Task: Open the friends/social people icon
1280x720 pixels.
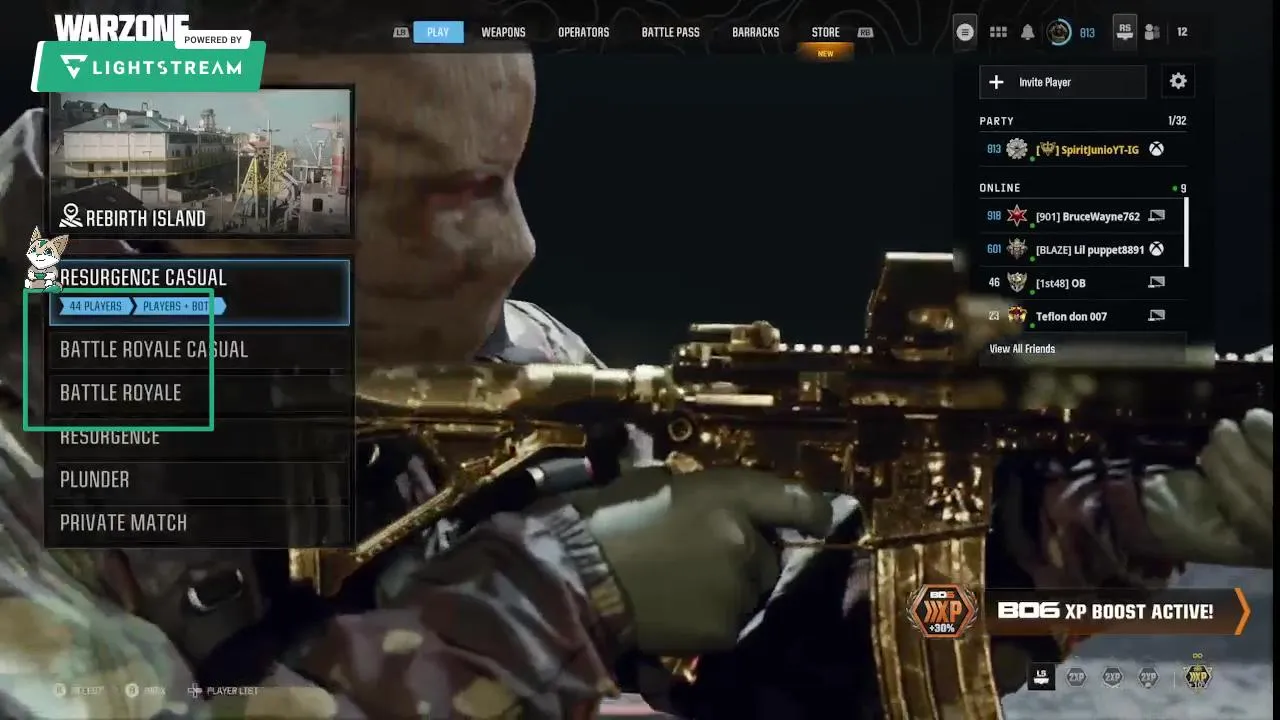Action: tap(1152, 32)
